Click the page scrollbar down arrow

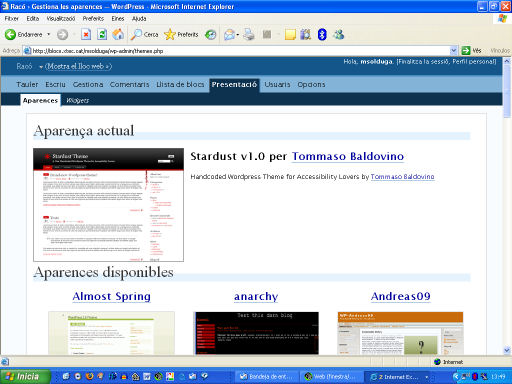[507, 350]
